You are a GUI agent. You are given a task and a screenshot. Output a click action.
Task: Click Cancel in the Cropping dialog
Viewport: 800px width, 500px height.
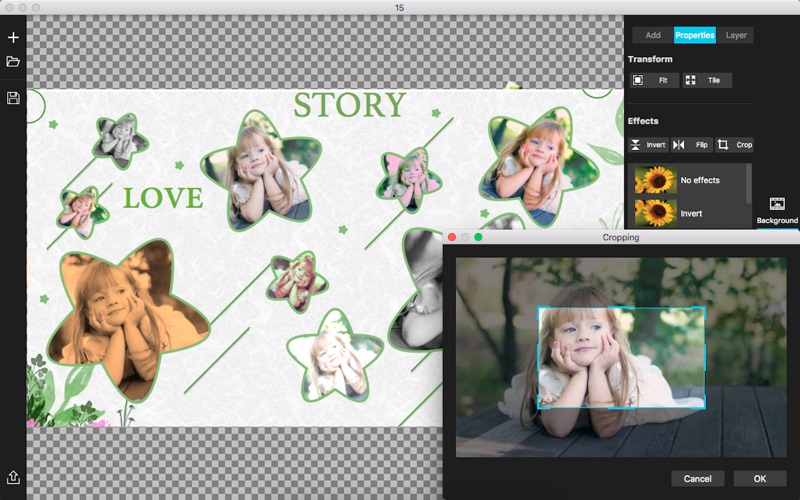[x=697, y=479]
